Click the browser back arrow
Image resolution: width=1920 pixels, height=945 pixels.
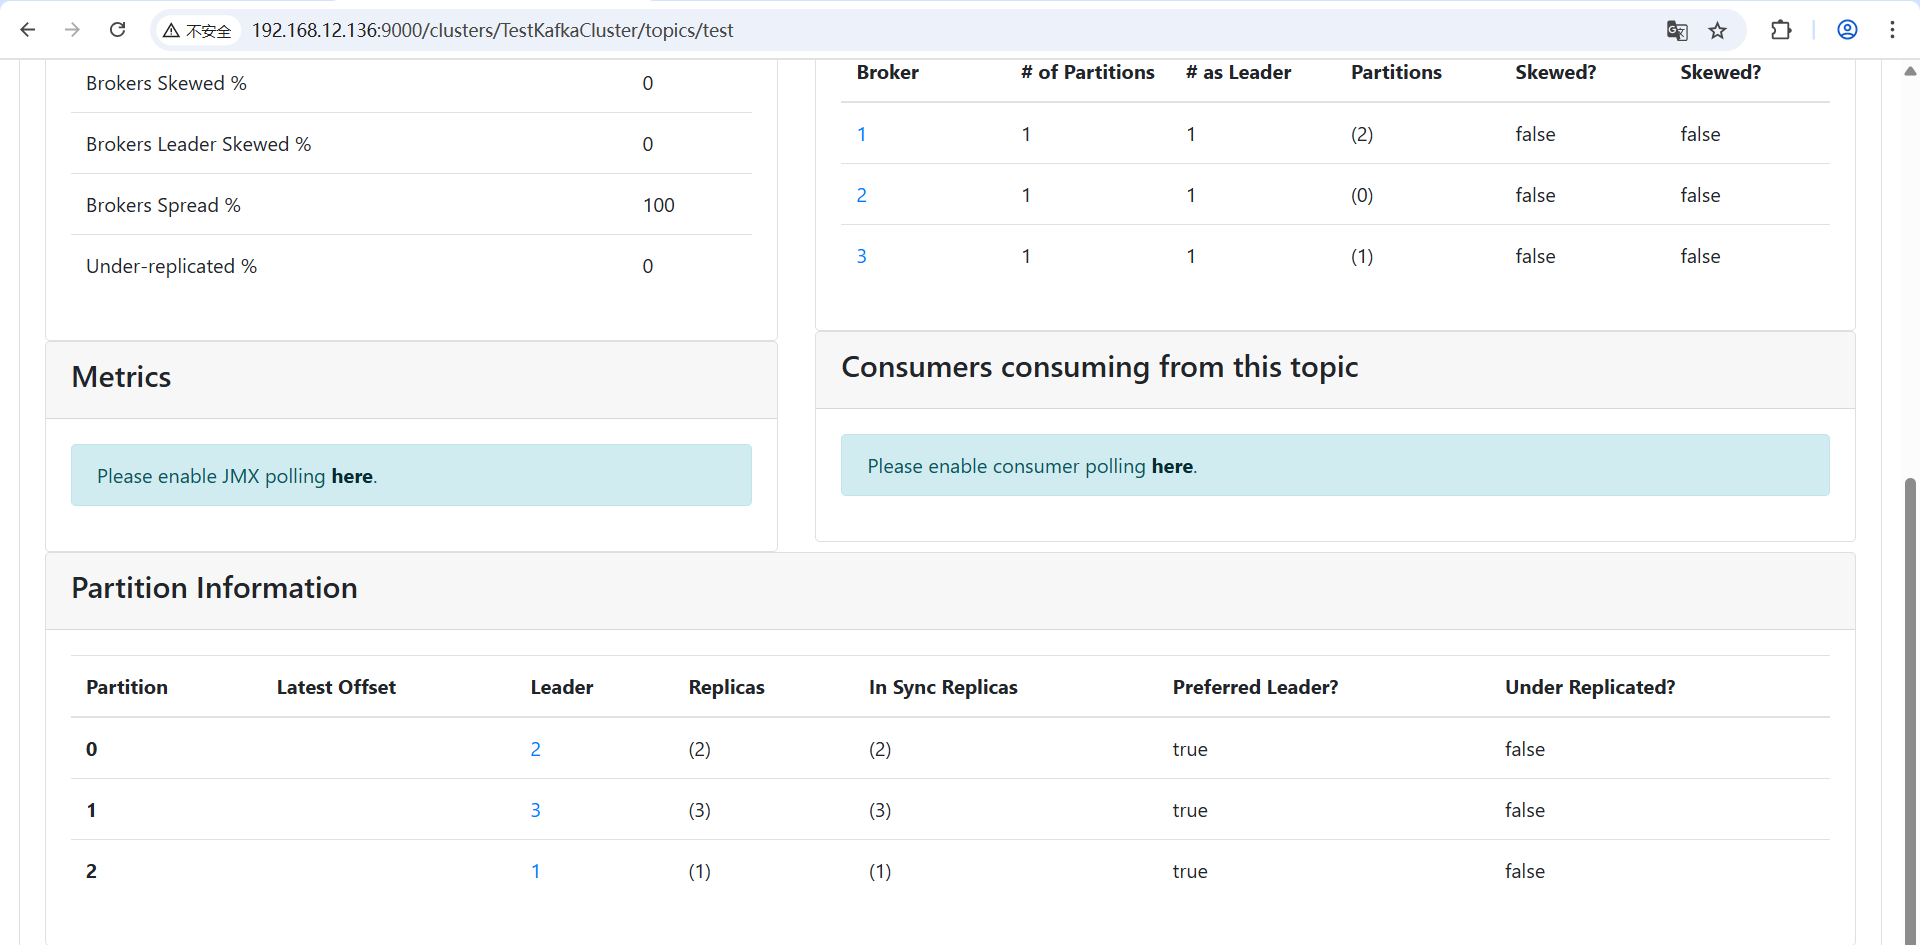[x=28, y=30]
